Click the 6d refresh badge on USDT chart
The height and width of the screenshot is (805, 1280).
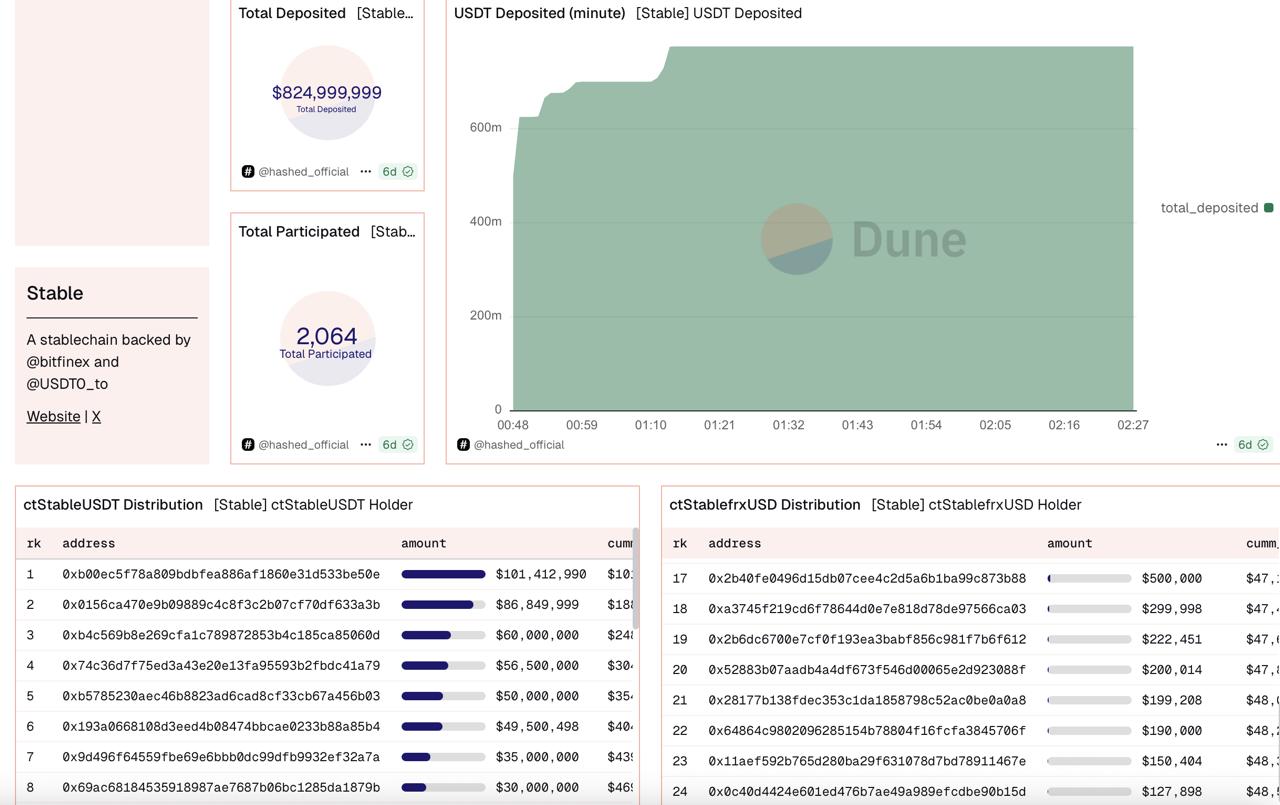[1252, 445]
